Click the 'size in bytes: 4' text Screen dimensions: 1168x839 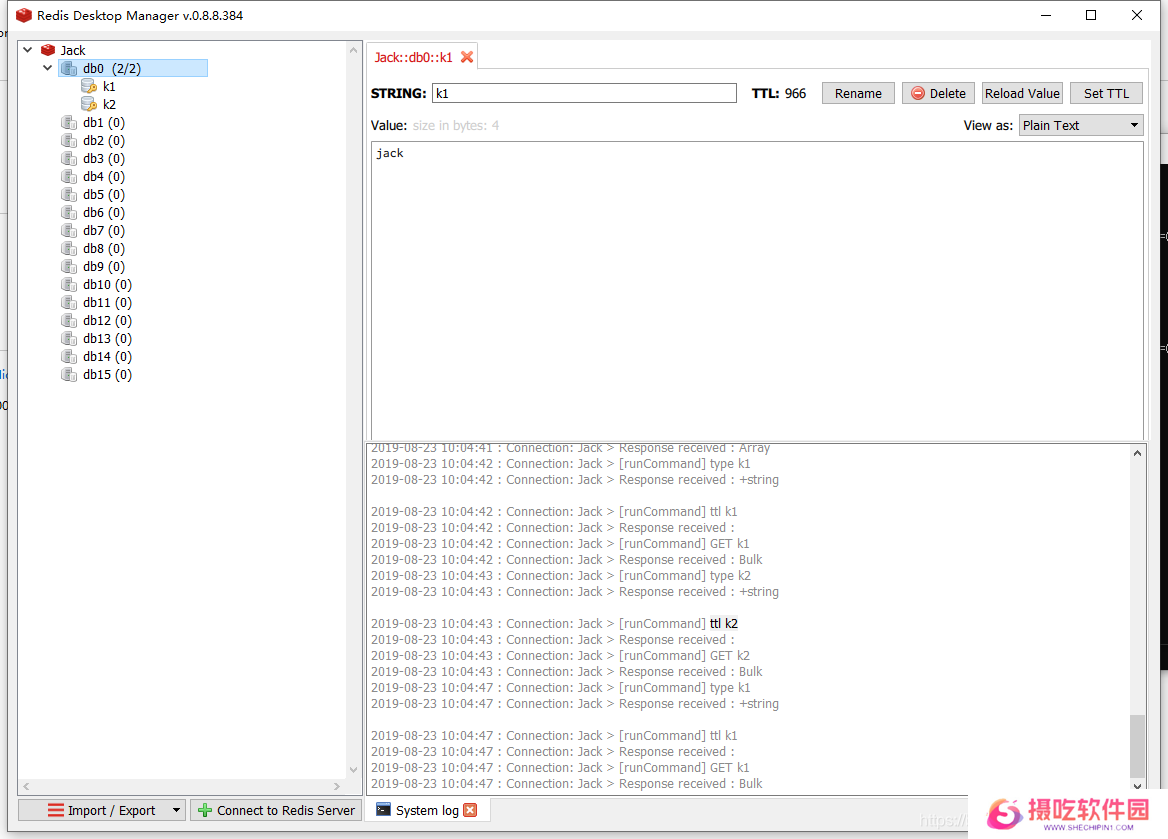coord(456,125)
